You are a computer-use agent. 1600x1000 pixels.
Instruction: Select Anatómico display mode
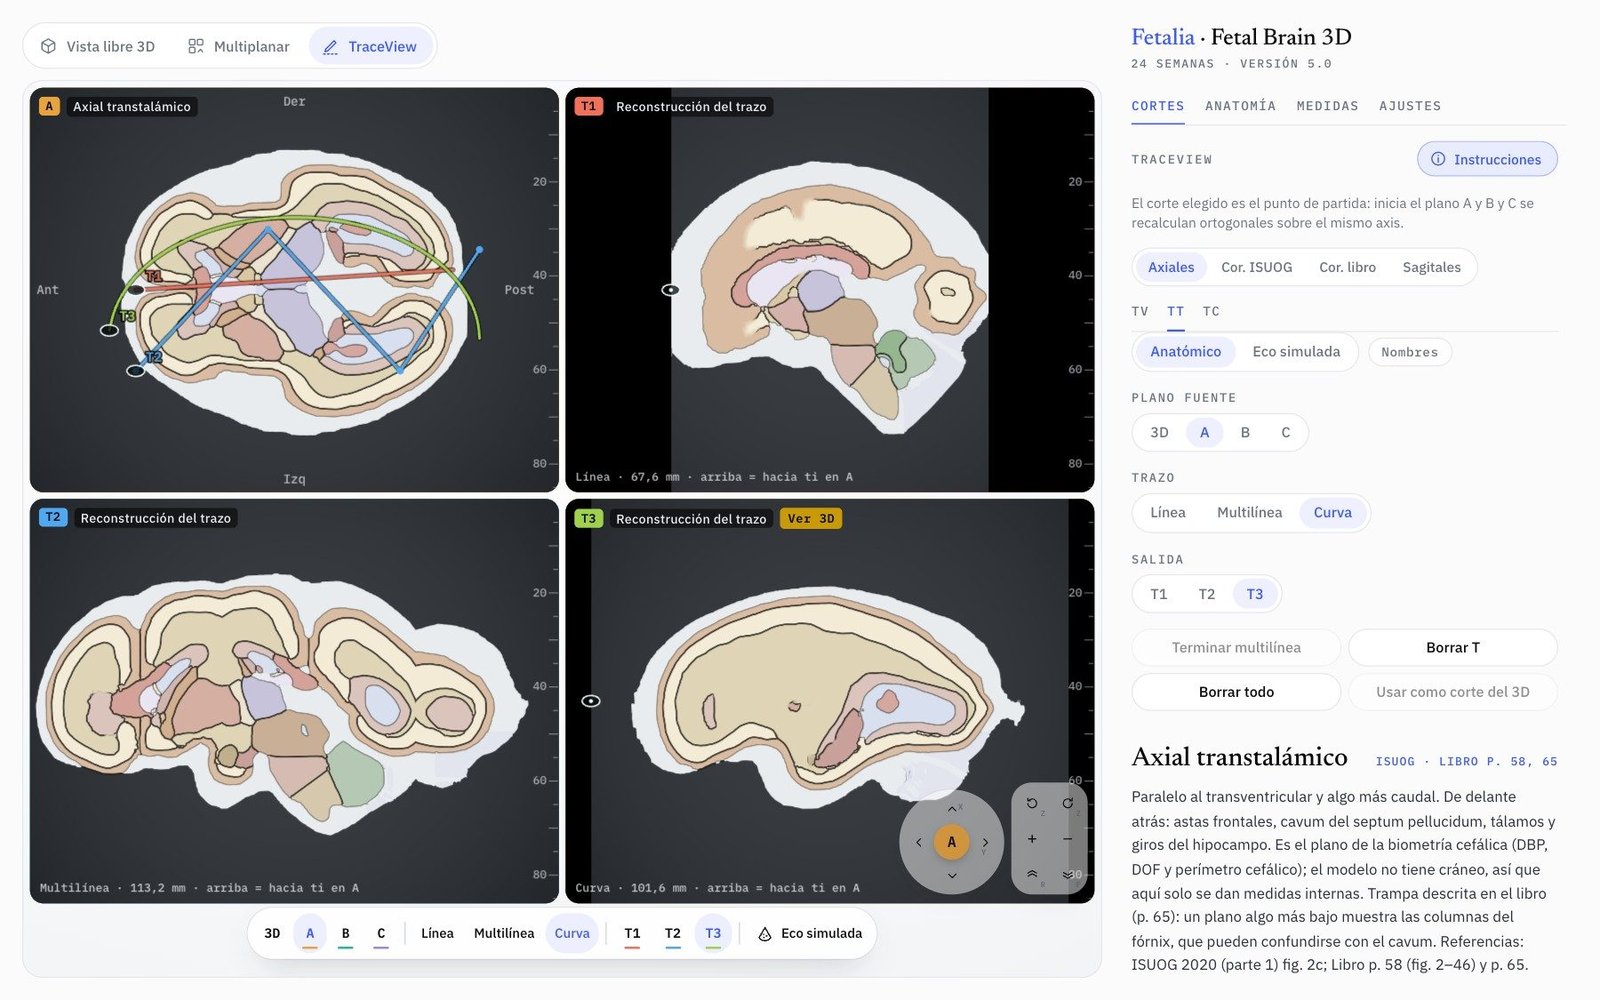click(1185, 351)
